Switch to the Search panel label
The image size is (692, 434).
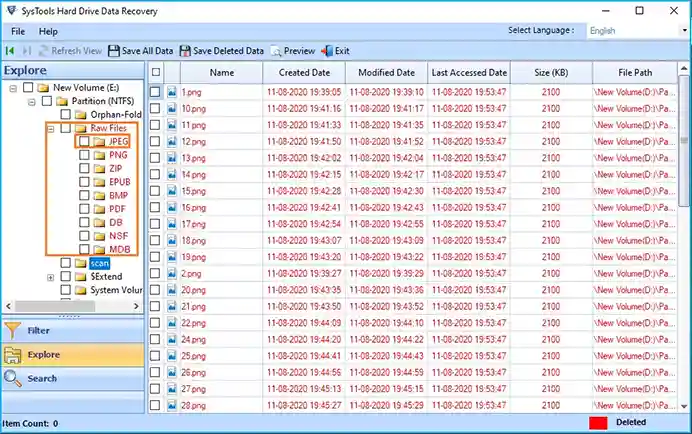pos(42,378)
